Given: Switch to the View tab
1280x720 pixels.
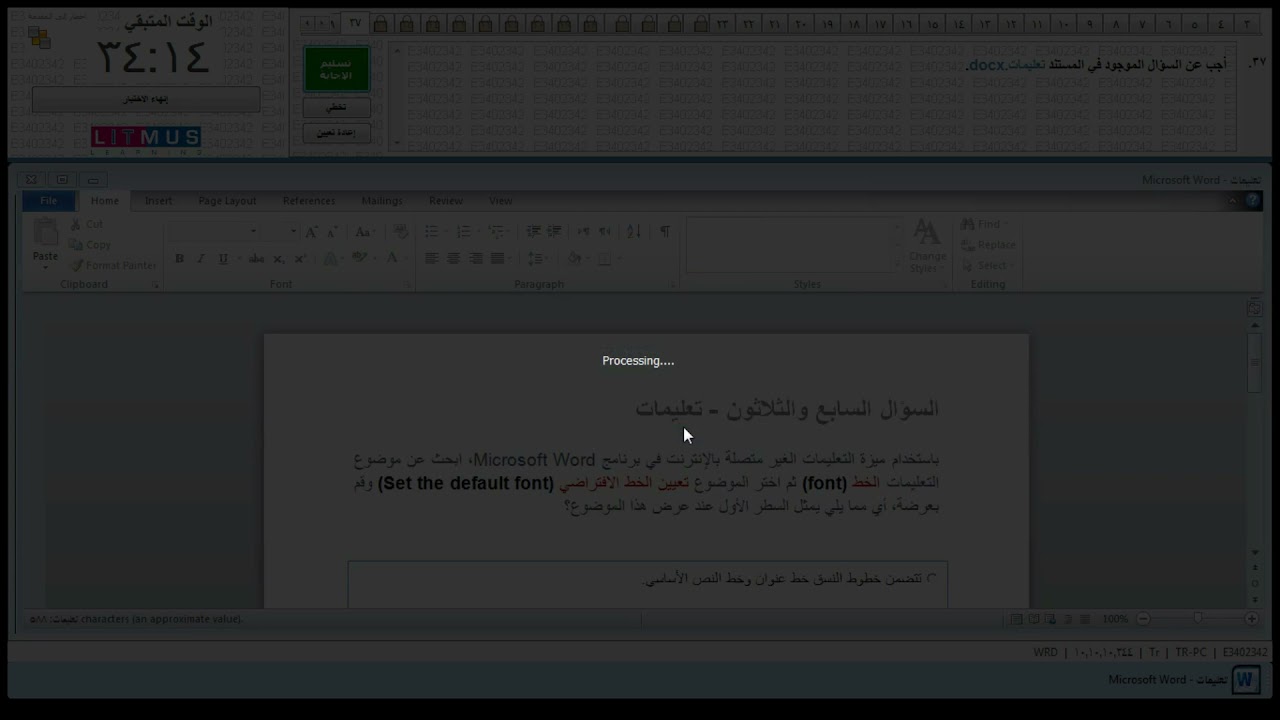Looking at the screenshot, I should point(501,201).
